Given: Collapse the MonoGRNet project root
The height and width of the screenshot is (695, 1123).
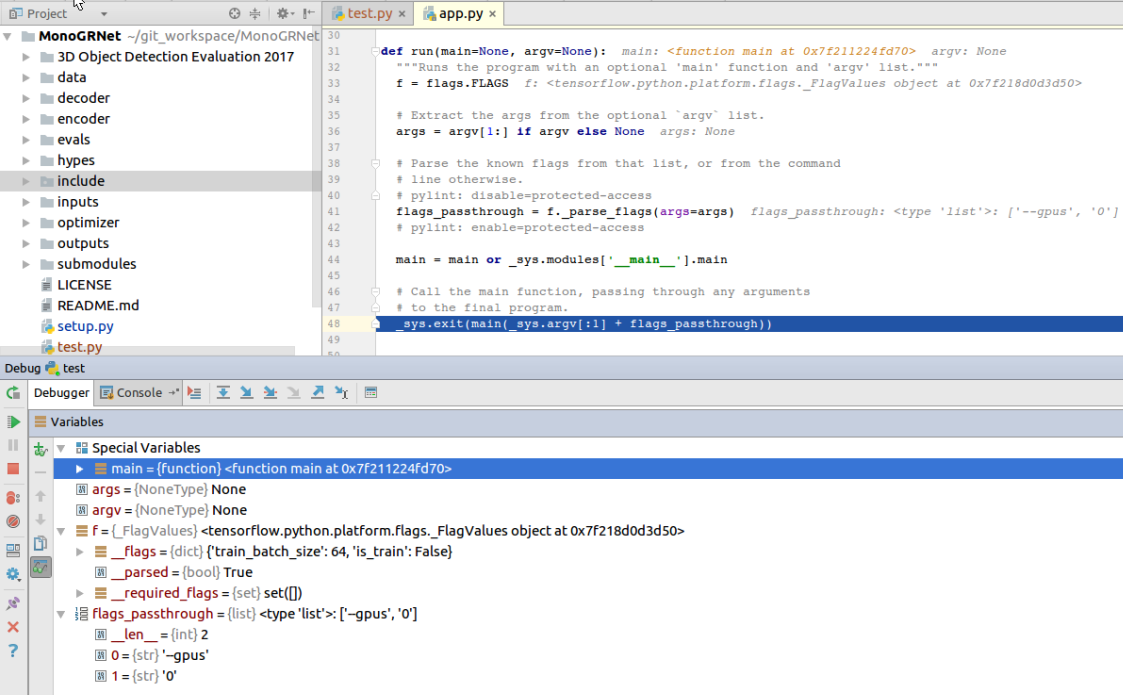Looking at the screenshot, I should [x=7, y=36].
